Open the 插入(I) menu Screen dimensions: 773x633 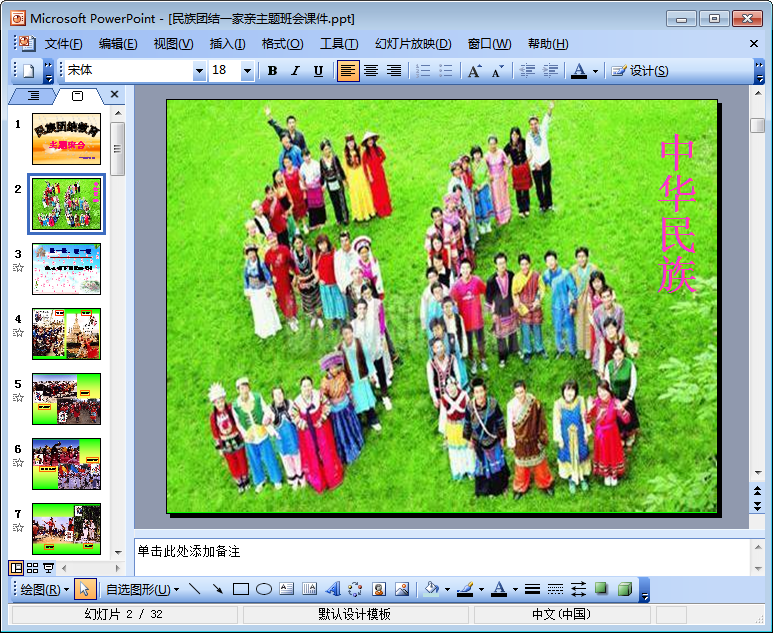click(x=227, y=44)
